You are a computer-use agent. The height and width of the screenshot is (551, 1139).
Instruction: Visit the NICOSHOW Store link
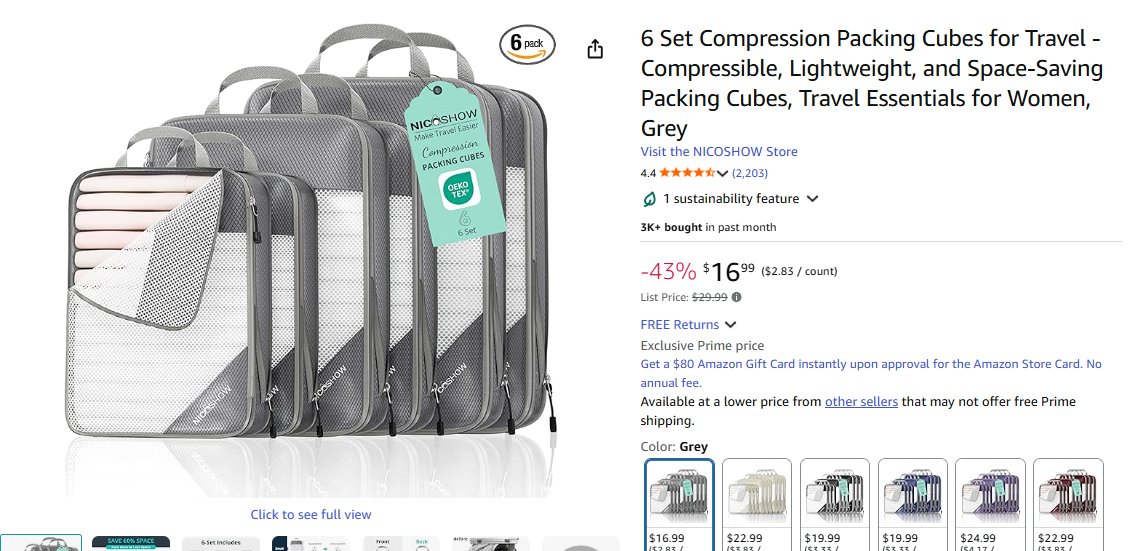coord(719,152)
